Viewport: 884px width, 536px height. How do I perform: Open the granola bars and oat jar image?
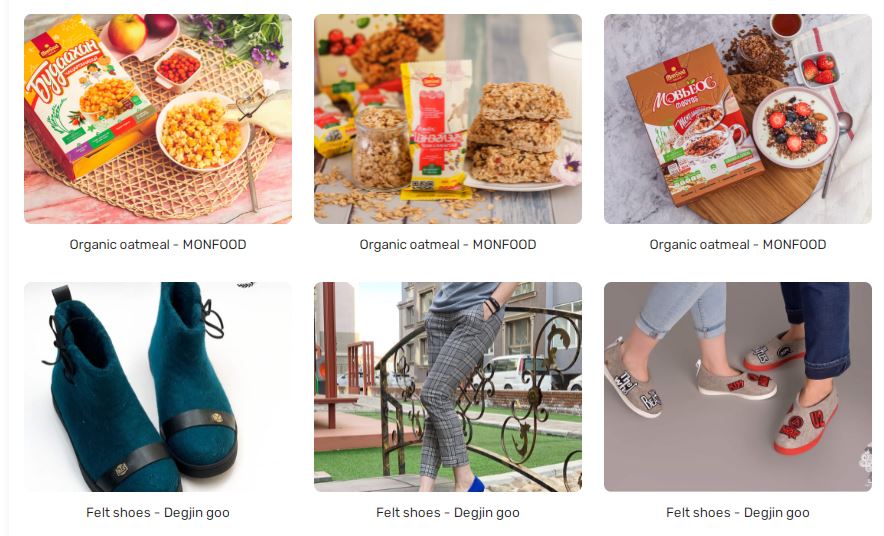click(448, 119)
